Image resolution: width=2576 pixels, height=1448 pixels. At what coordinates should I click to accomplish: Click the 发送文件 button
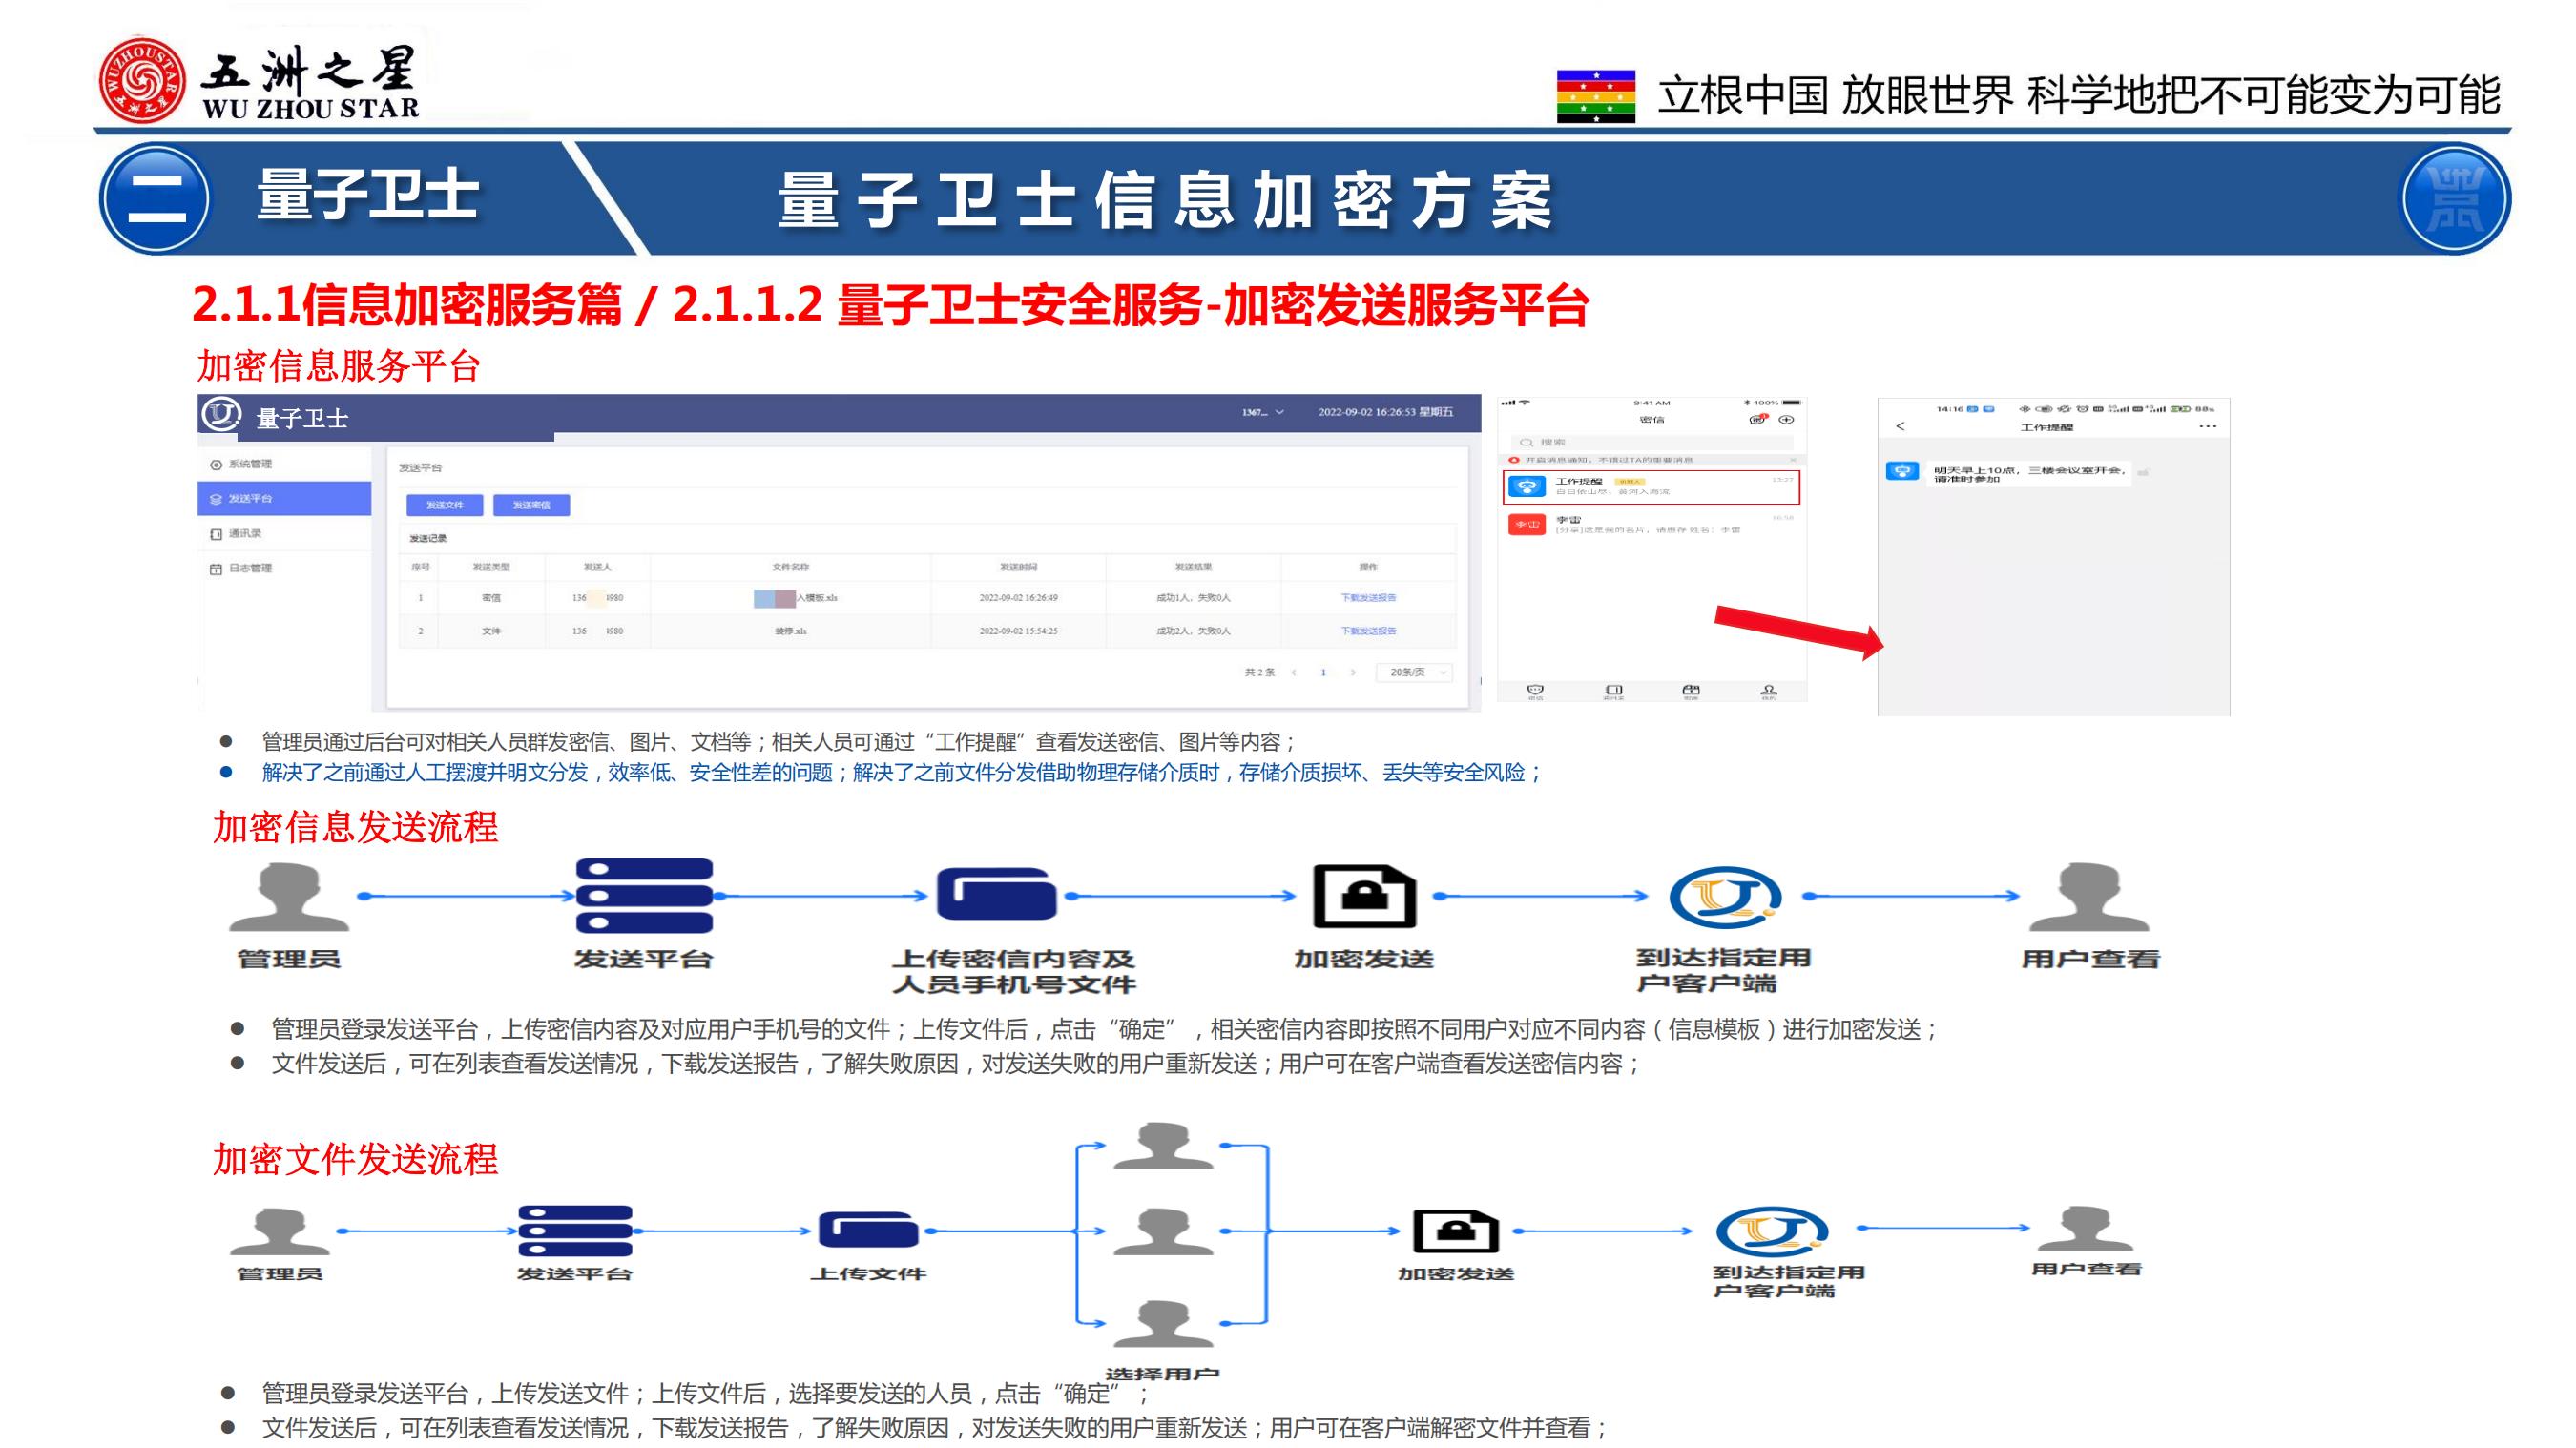click(x=446, y=506)
